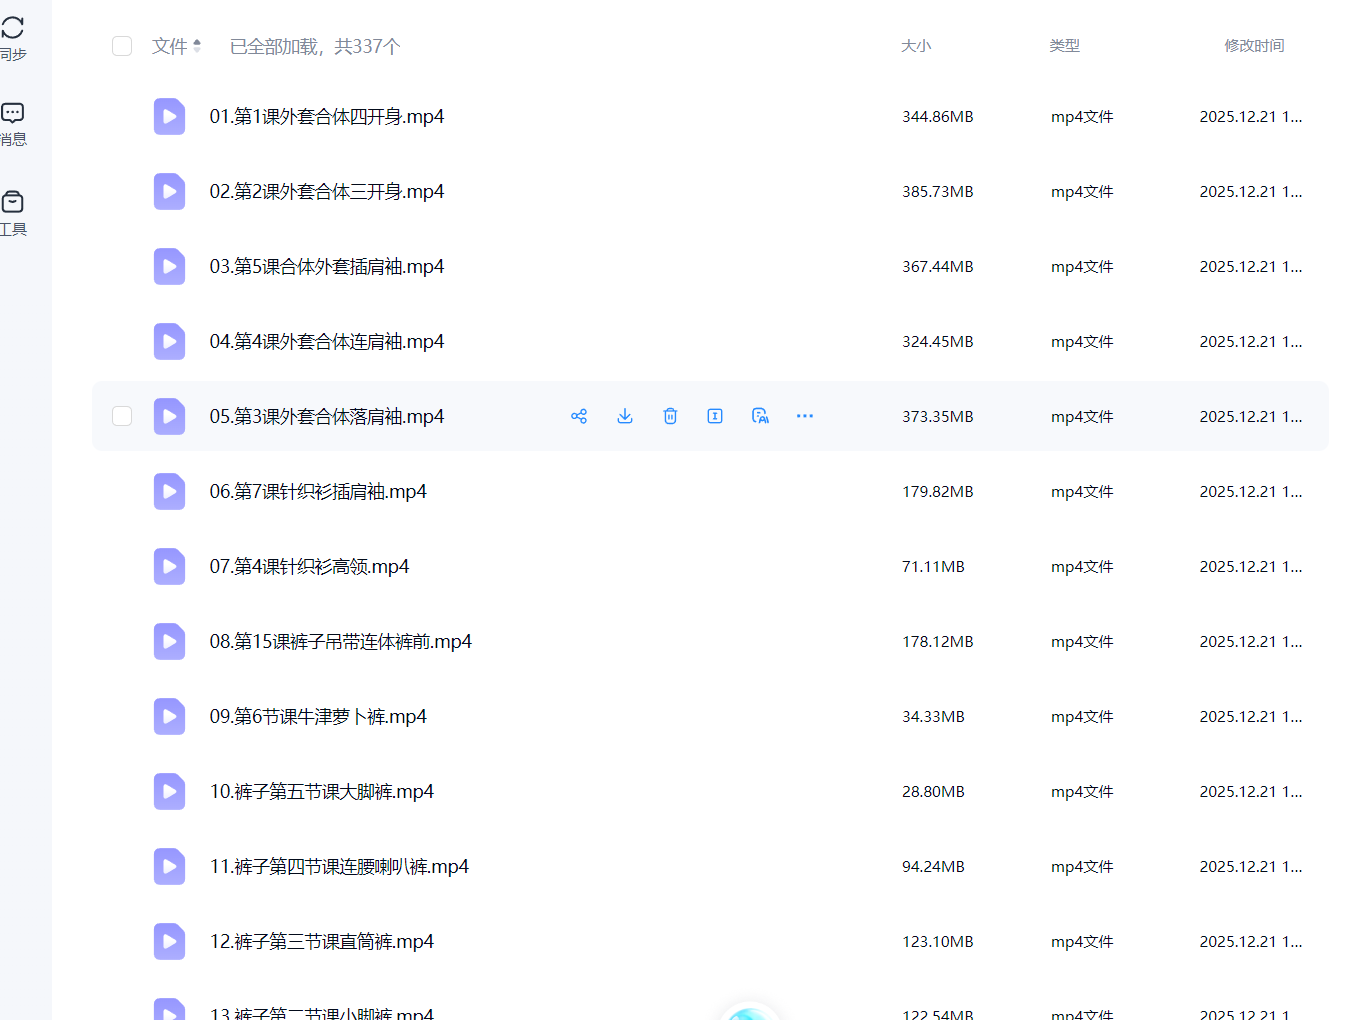Click video icon of 01.第1课外套合体四开身.mp4

[169, 116]
